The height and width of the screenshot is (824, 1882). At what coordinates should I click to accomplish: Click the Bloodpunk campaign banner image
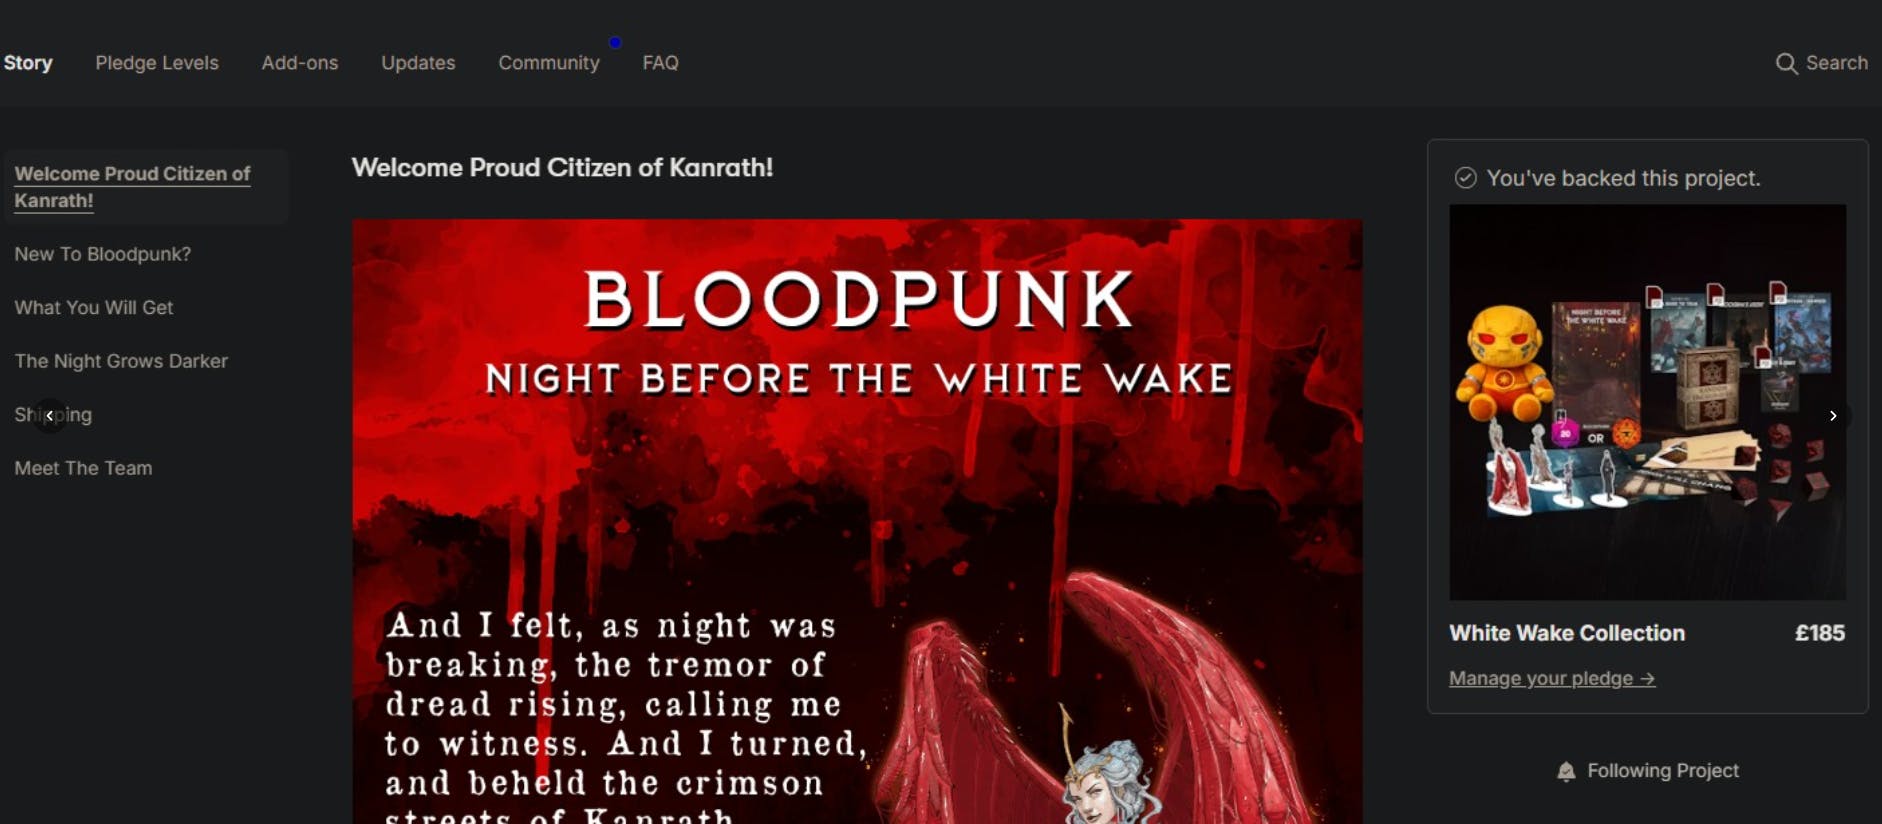(x=857, y=521)
